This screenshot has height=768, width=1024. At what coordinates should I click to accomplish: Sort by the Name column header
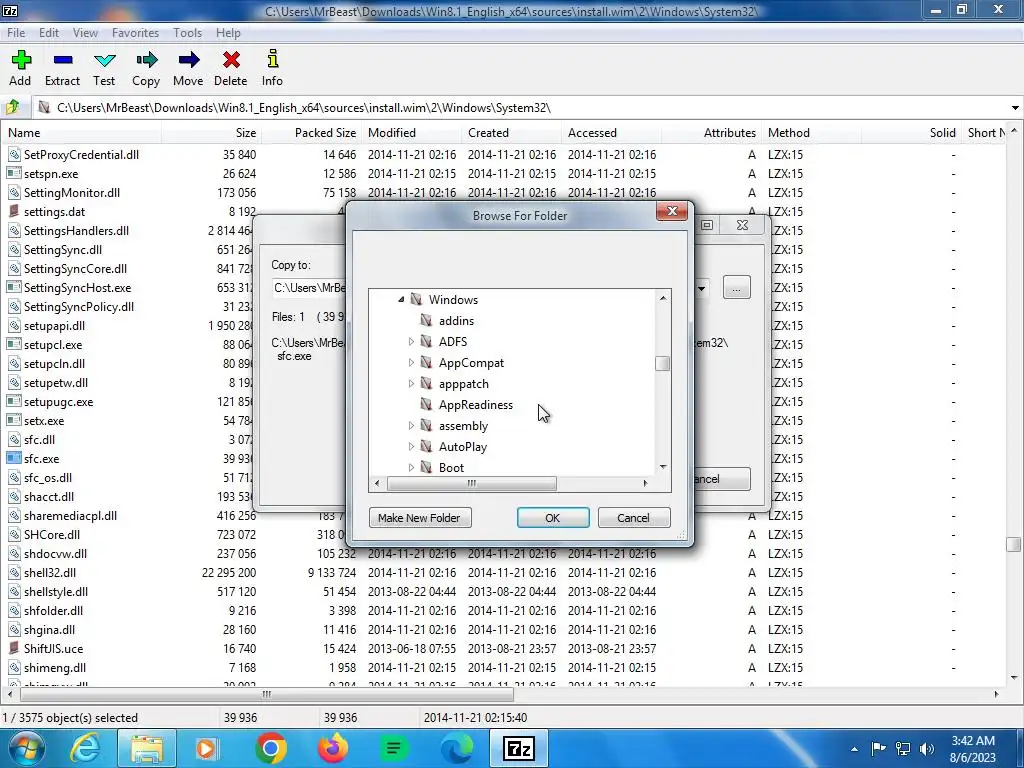[x=82, y=133]
